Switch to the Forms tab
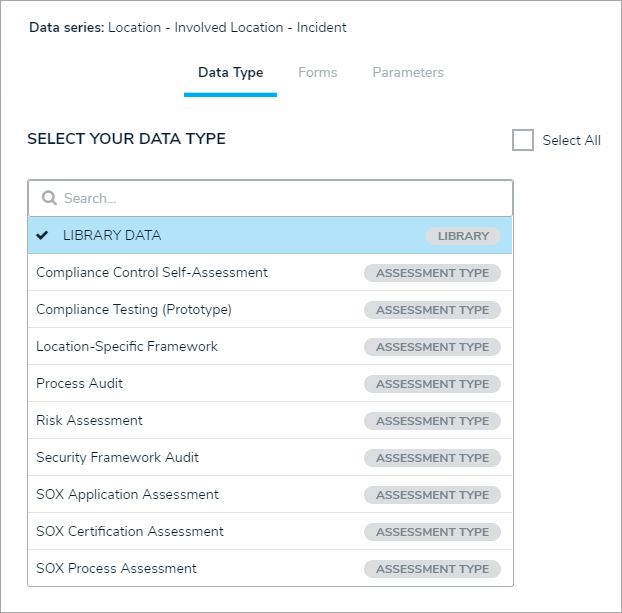Screen dimensions: 622x613 [x=317, y=73]
